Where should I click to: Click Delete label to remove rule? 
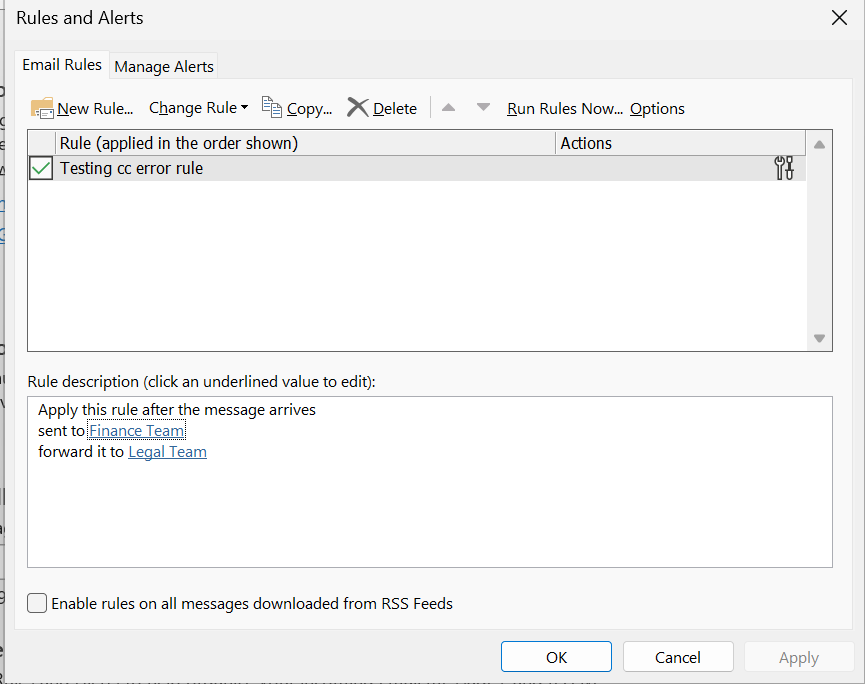click(x=394, y=109)
